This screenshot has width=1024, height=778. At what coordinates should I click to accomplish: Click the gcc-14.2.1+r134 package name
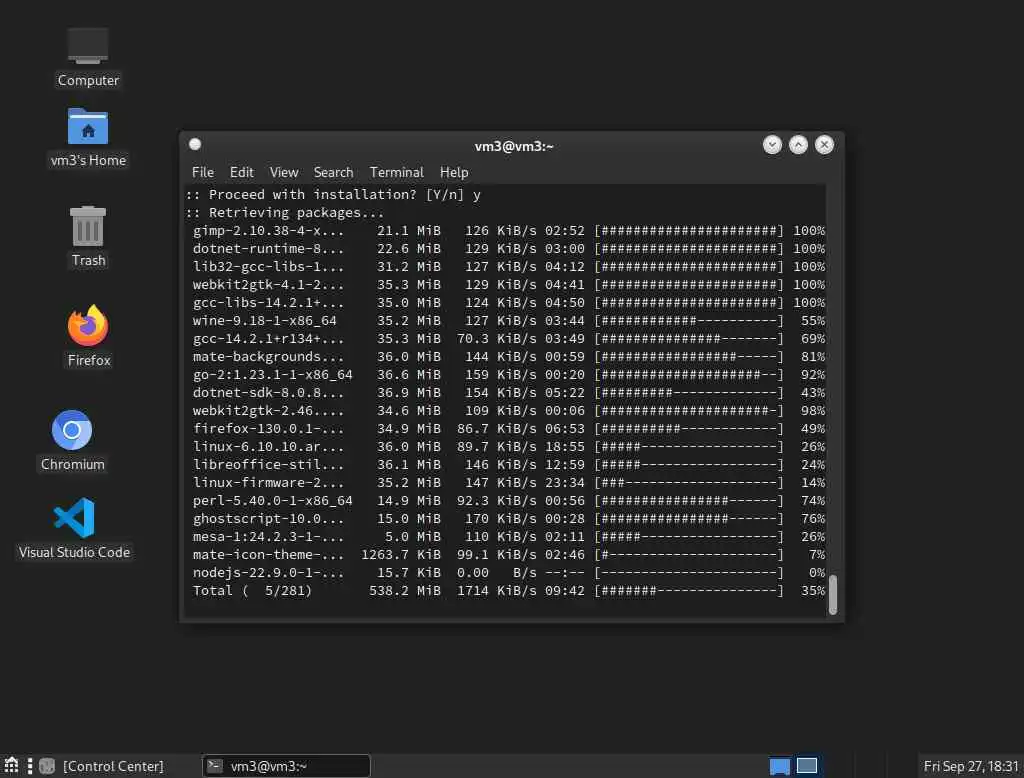268,338
